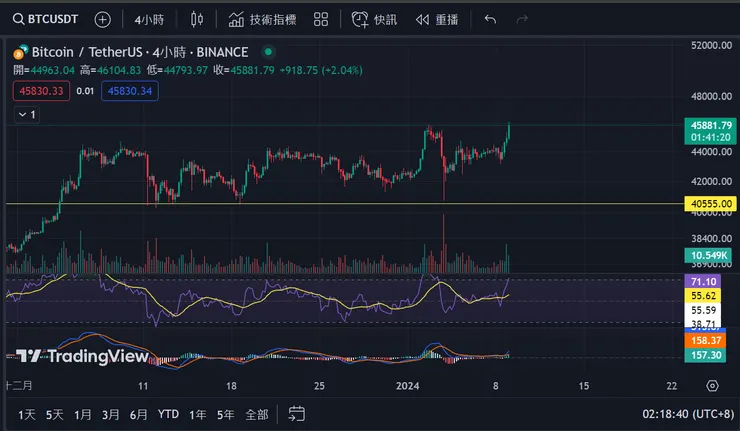This screenshot has height=431, width=740.
Task: Create an alert with 快訊
Action: click(374, 19)
